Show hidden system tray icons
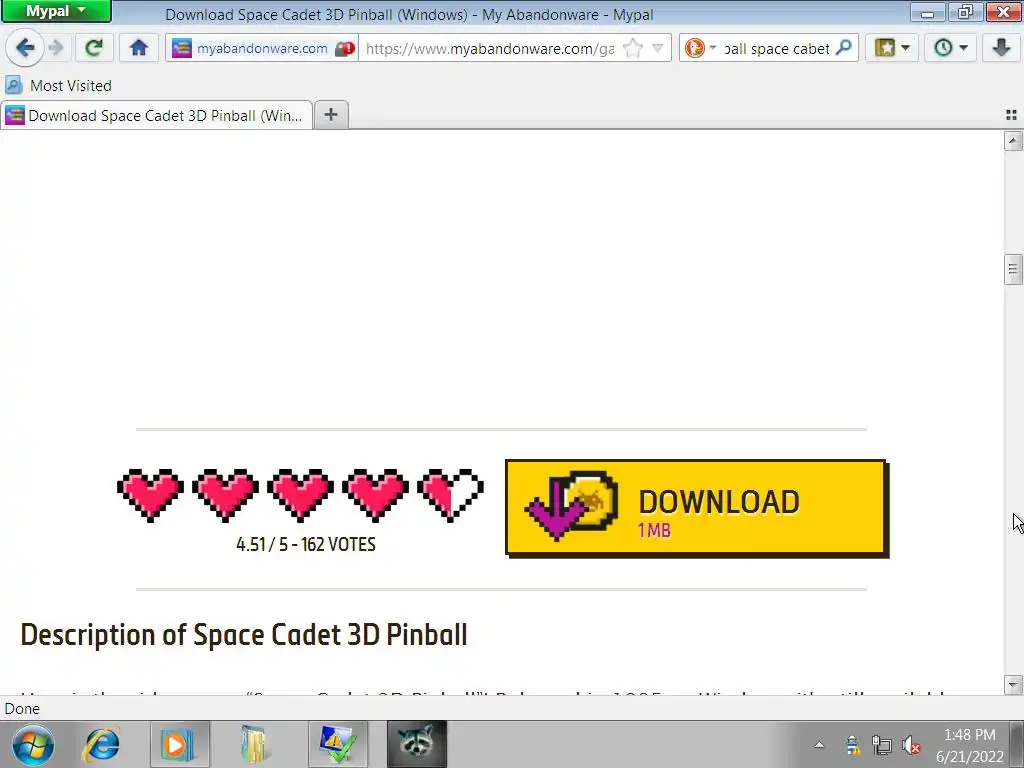1024x768 pixels. pyautogui.click(x=819, y=744)
